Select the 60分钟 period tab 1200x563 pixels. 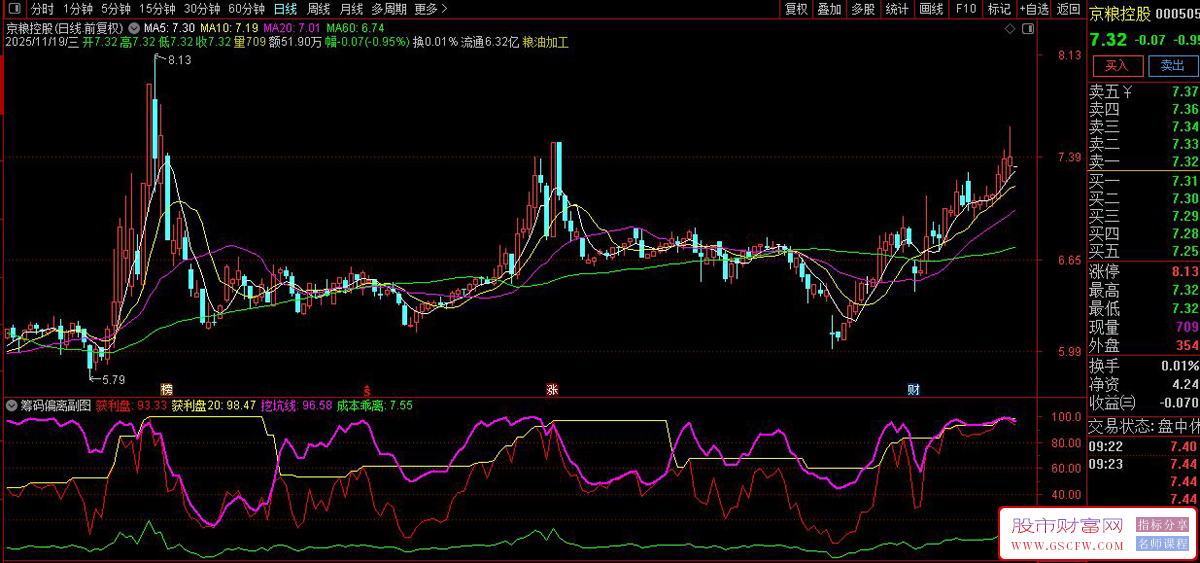point(247,9)
